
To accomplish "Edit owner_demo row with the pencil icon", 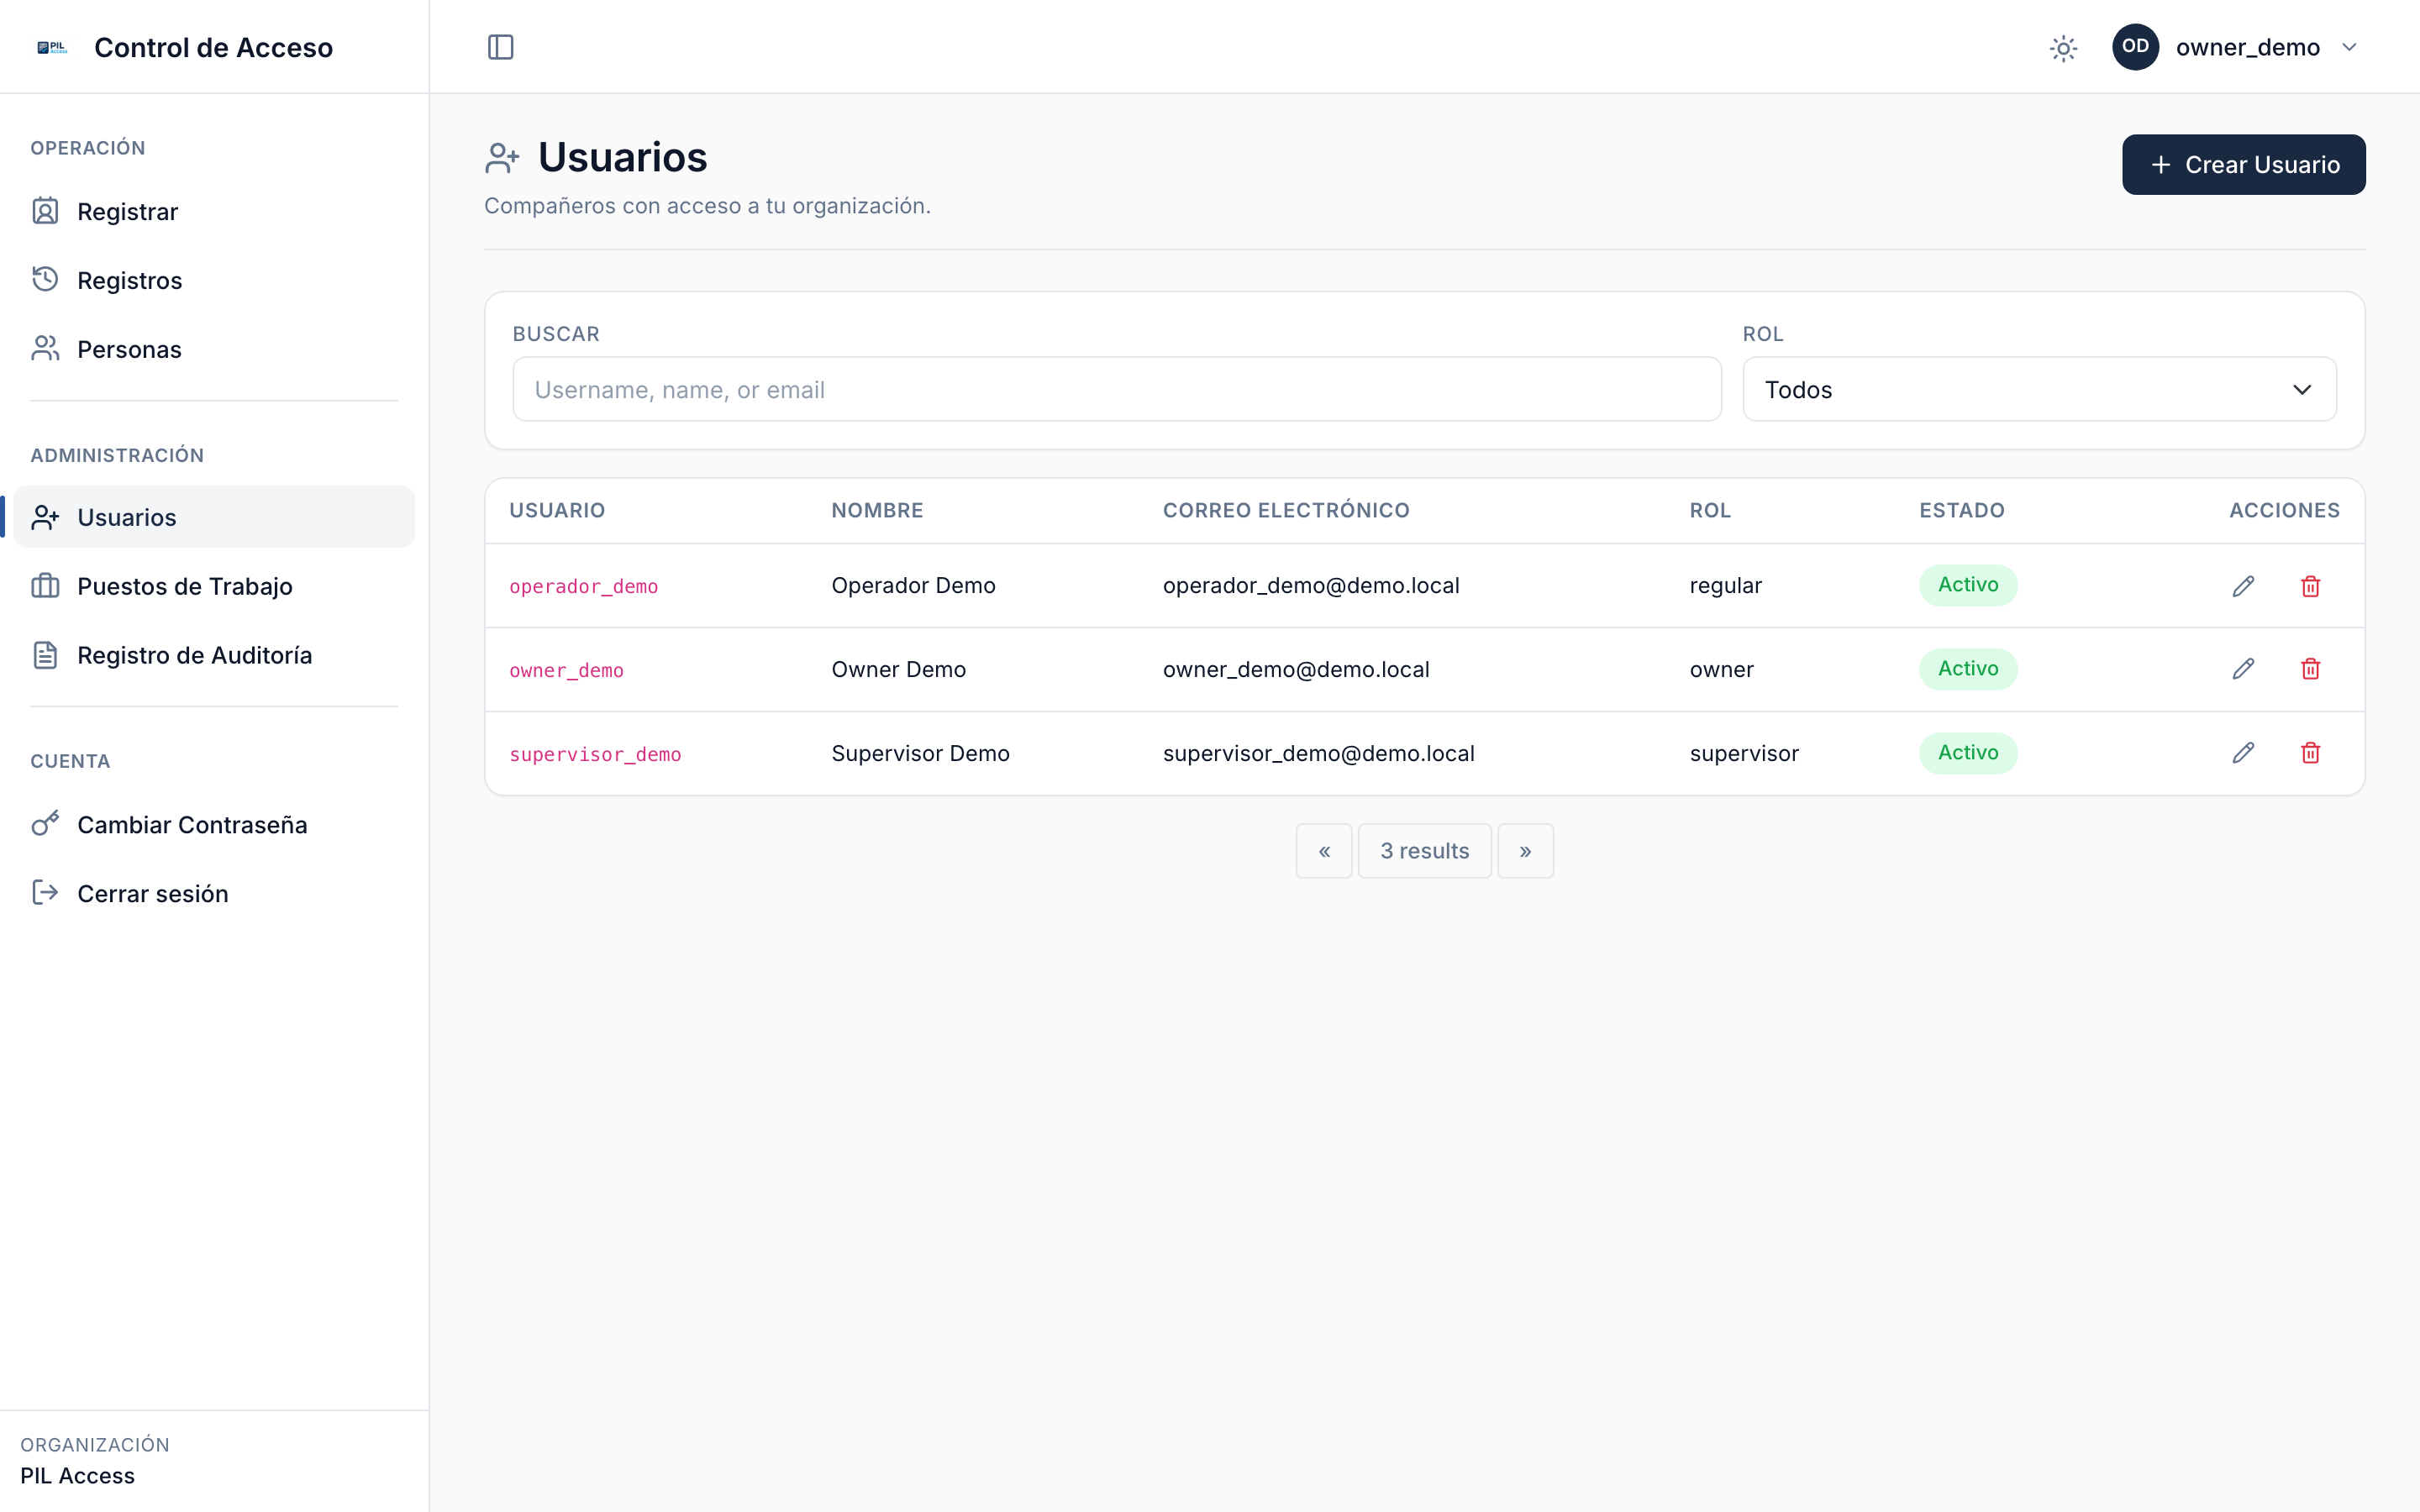I will click(2243, 669).
